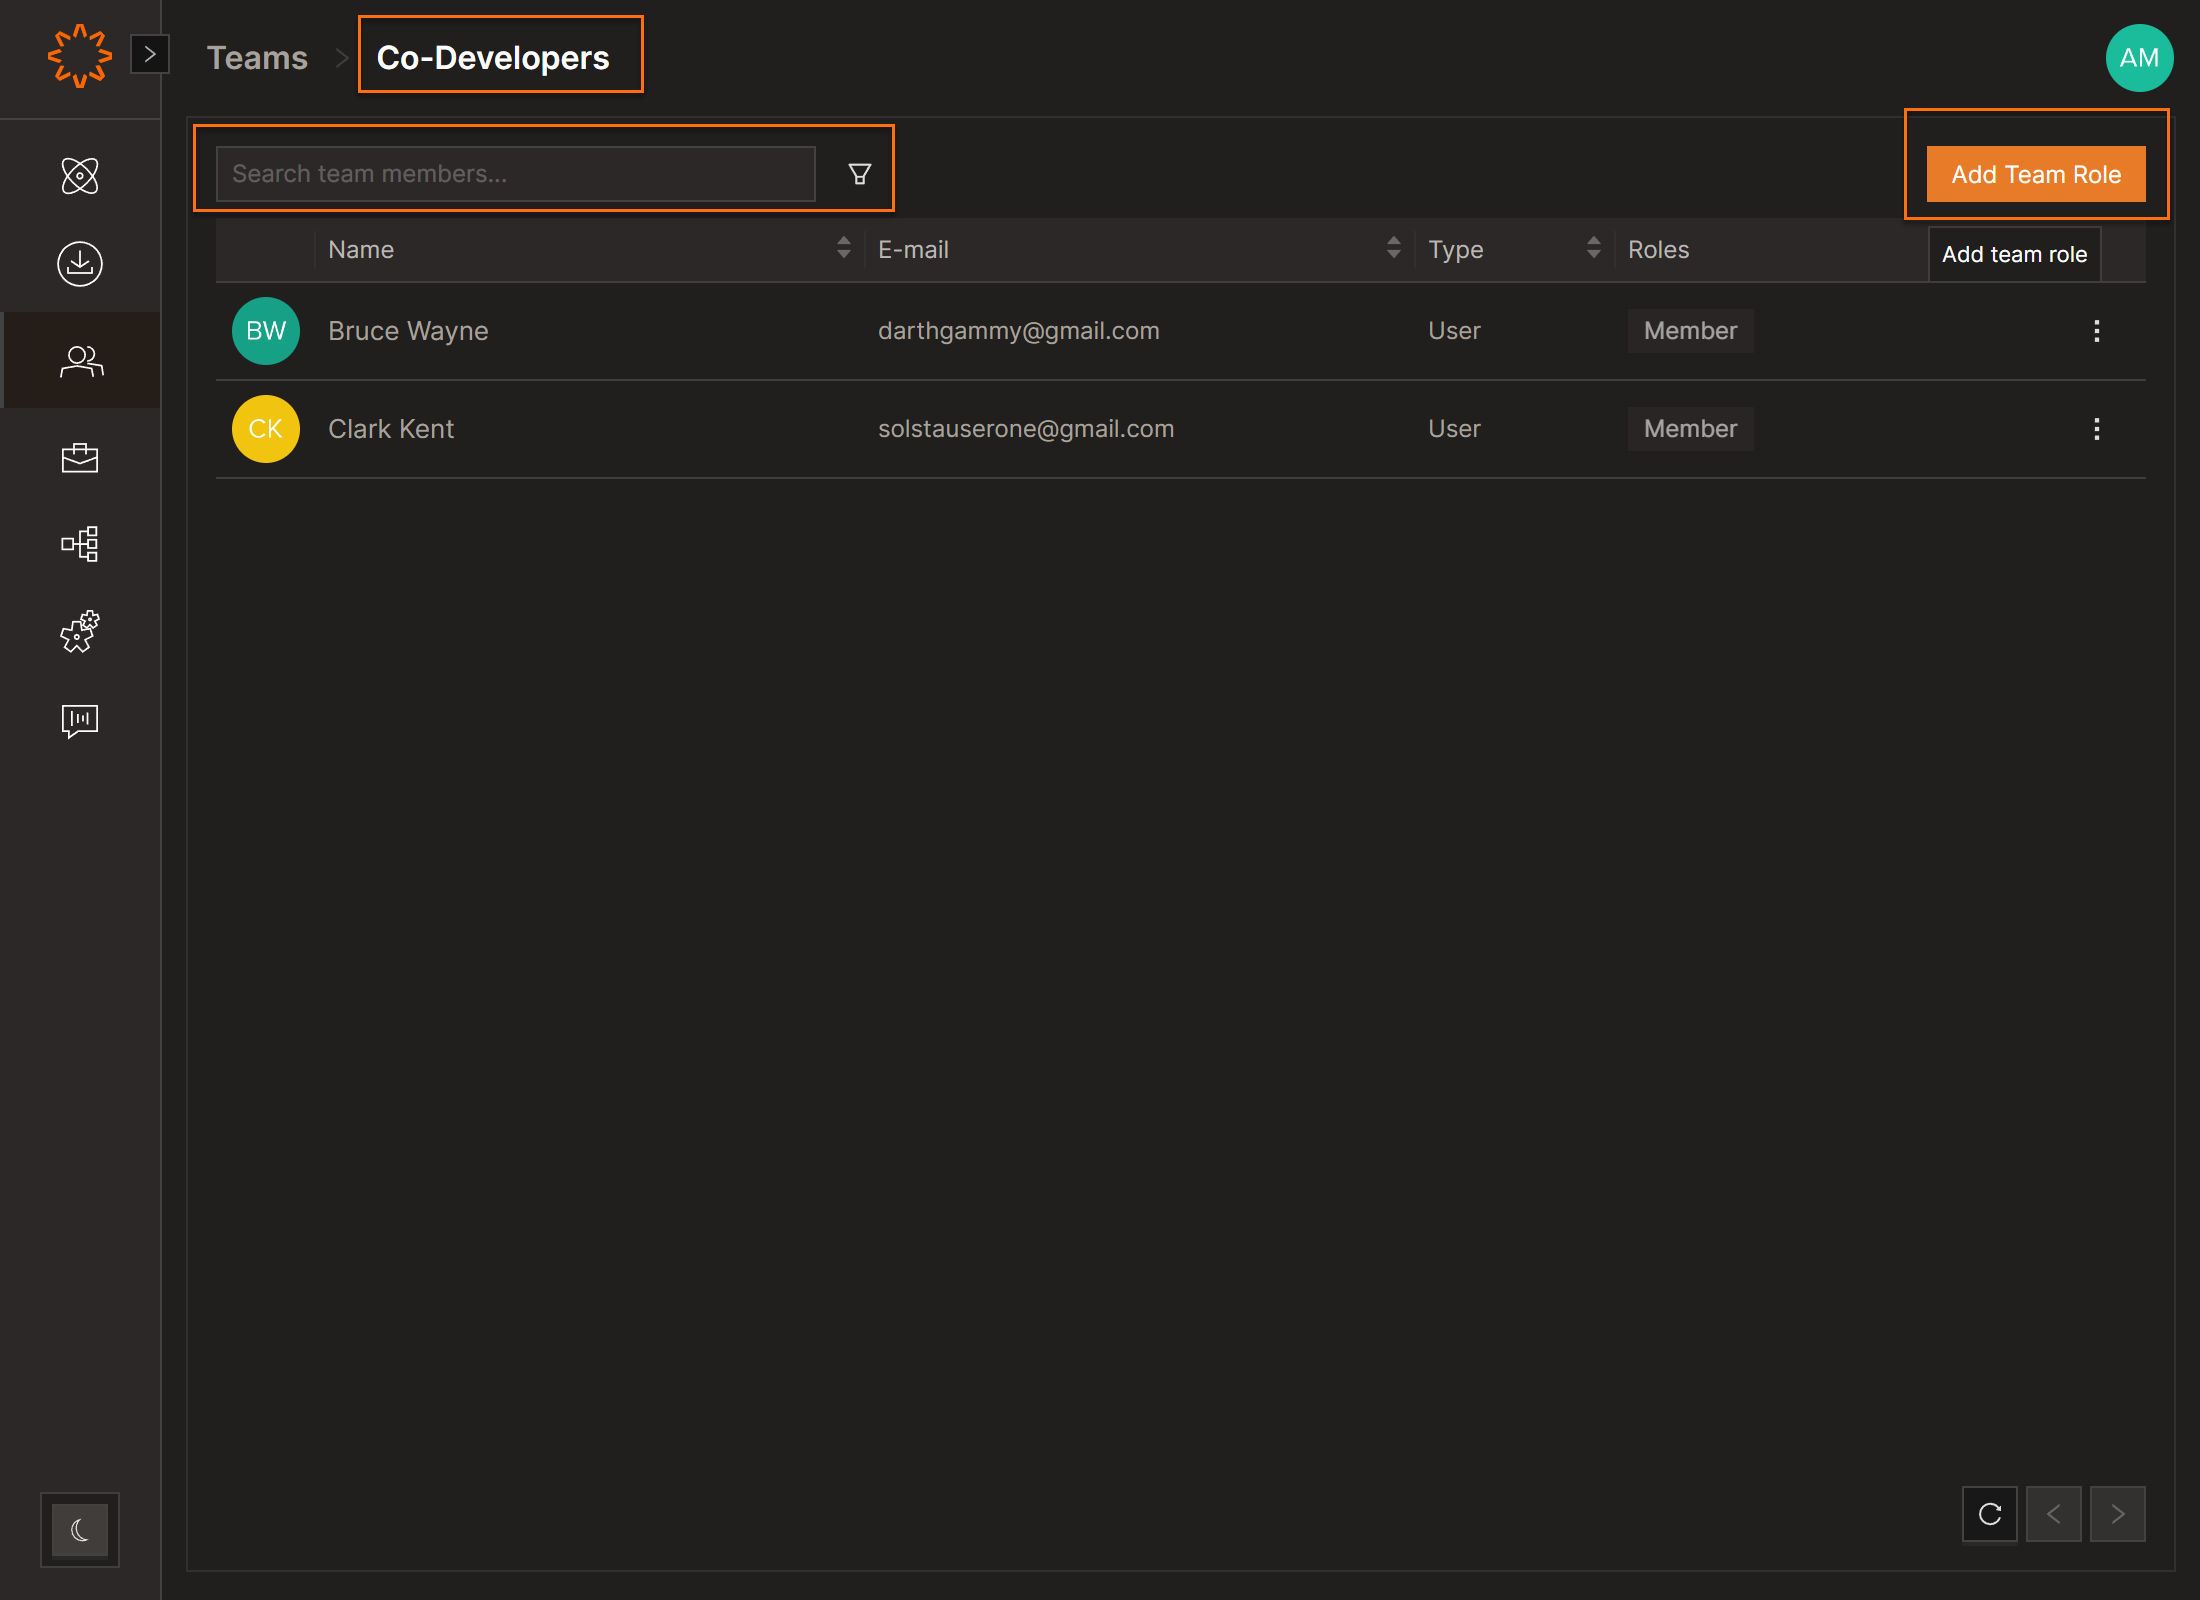Click the filter funnel icon
The height and width of the screenshot is (1600, 2200).
pyautogui.click(x=859, y=174)
